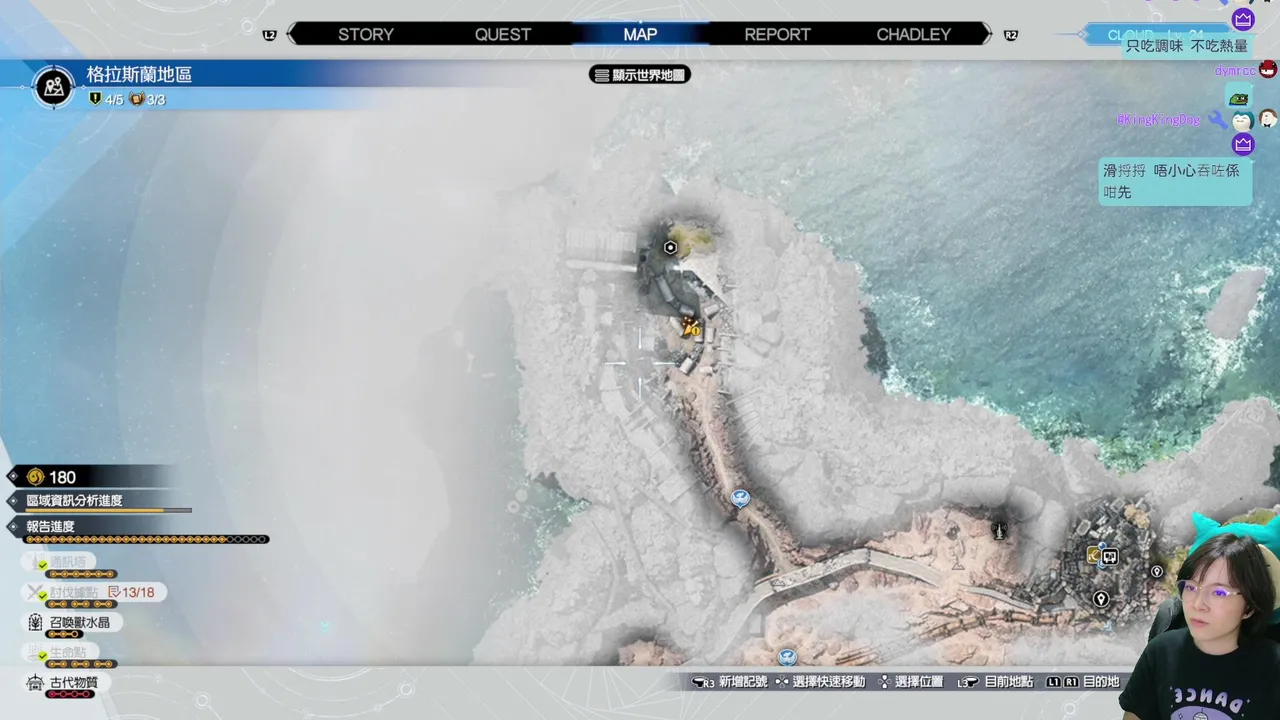
Task: Click the communication tower icon on the map
Action: click(x=999, y=529)
